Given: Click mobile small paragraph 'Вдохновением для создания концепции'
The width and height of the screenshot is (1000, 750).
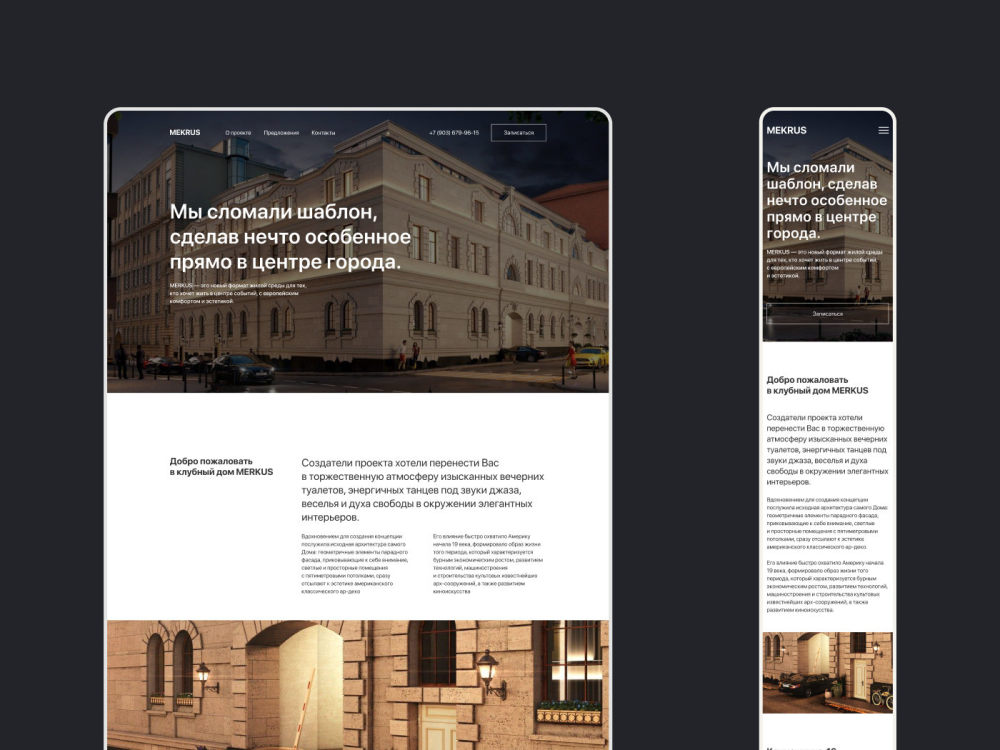Looking at the screenshot, I should pos(827,524).
